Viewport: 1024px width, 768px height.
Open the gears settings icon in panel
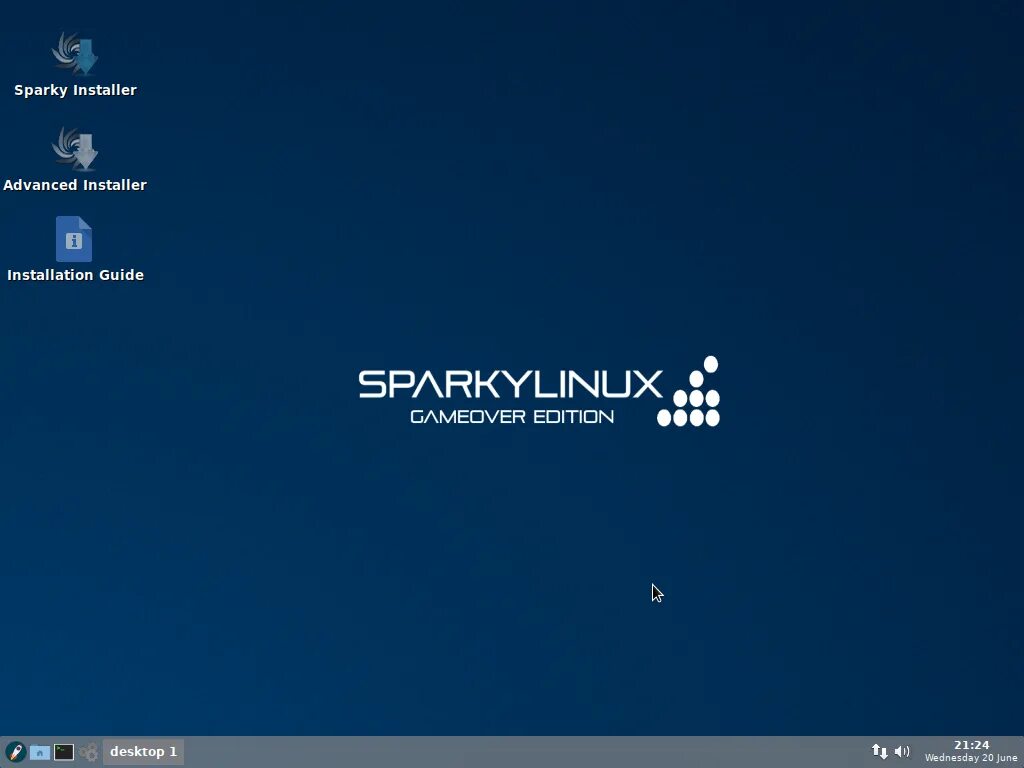pos(88,752)
